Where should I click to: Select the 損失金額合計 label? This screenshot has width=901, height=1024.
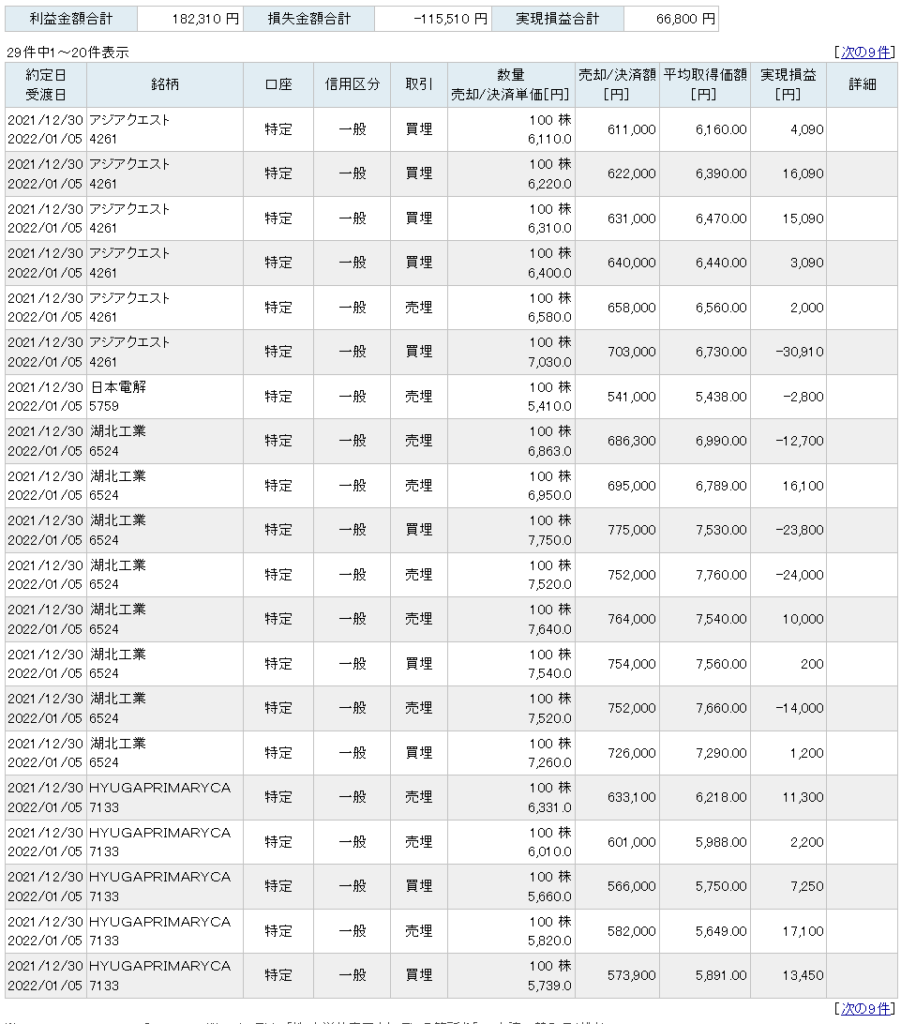tap(309, 19)
